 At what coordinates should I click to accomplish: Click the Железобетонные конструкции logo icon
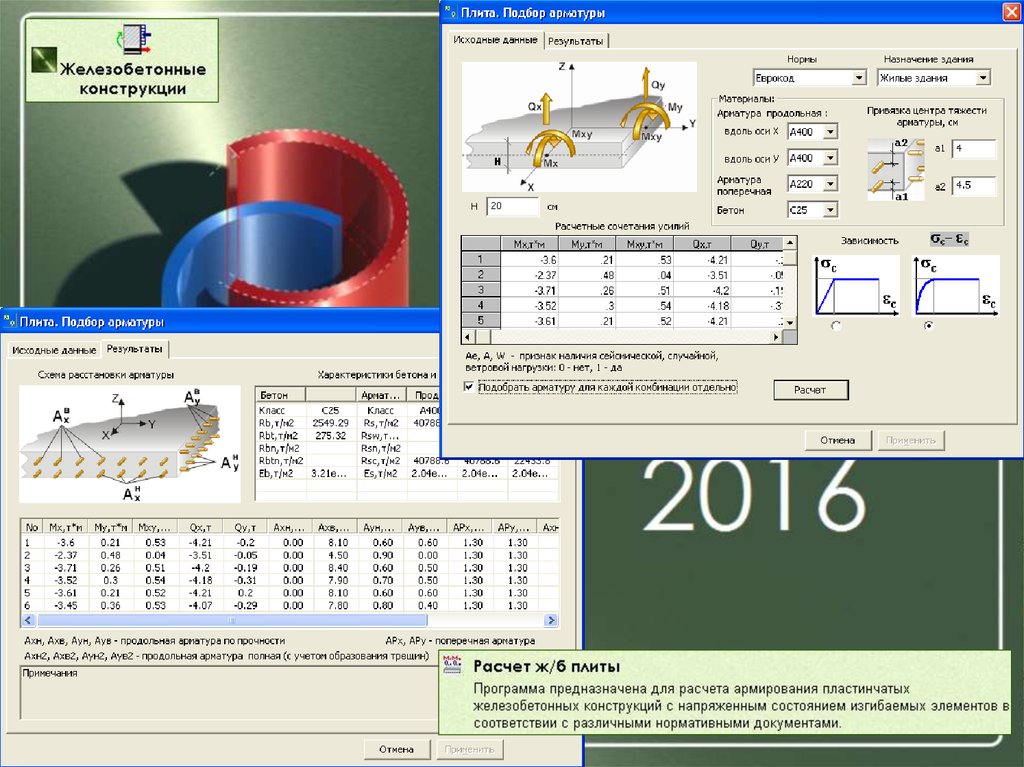tap(43, 60)
